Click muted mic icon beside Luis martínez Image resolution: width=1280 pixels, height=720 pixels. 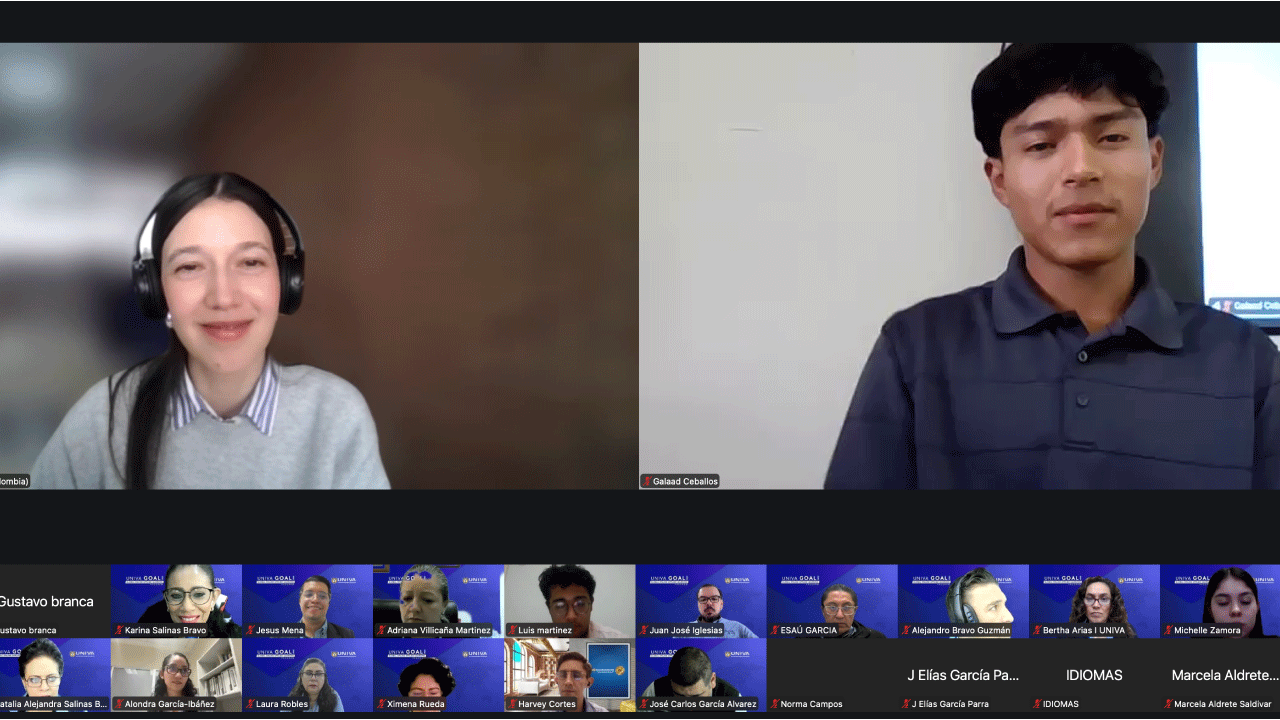(x=512, y=630)
